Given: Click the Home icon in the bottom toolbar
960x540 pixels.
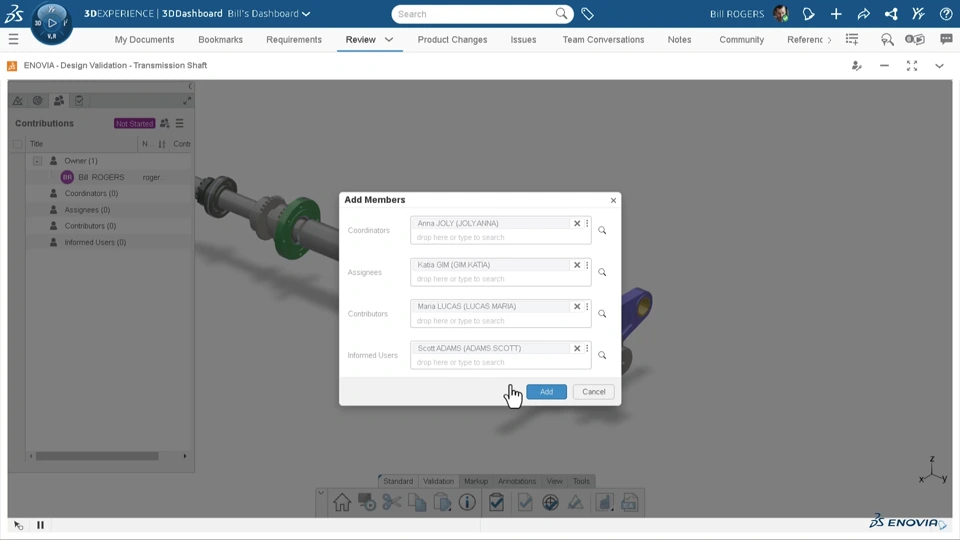Looking at the screenshot, I should (342, 503).
